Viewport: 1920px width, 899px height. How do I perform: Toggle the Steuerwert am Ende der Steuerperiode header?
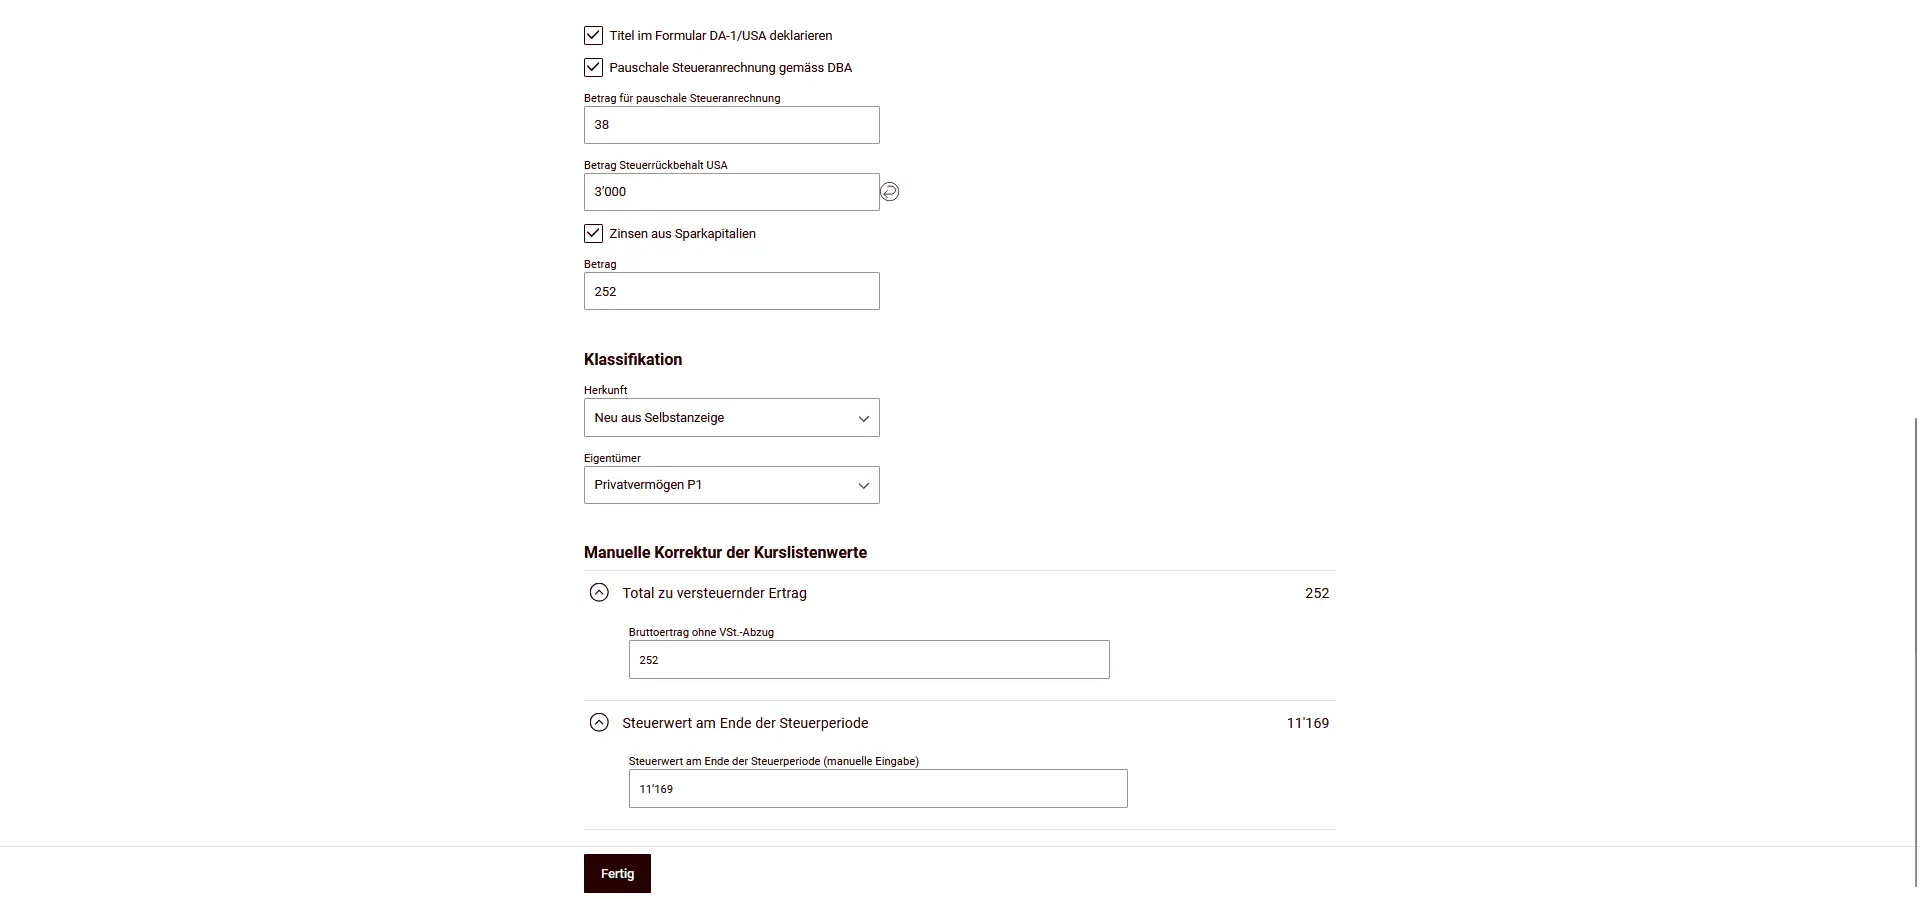[744, 722]
